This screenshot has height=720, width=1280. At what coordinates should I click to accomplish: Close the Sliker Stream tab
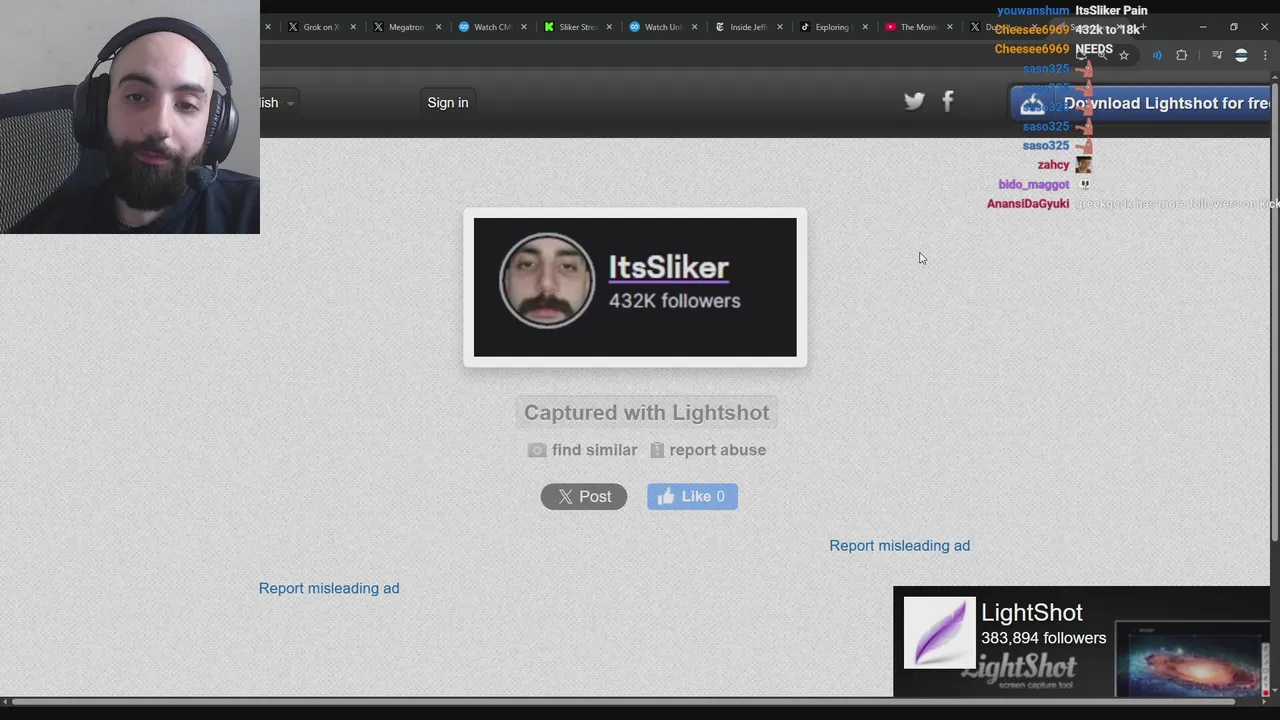click(x=609, y=27)
